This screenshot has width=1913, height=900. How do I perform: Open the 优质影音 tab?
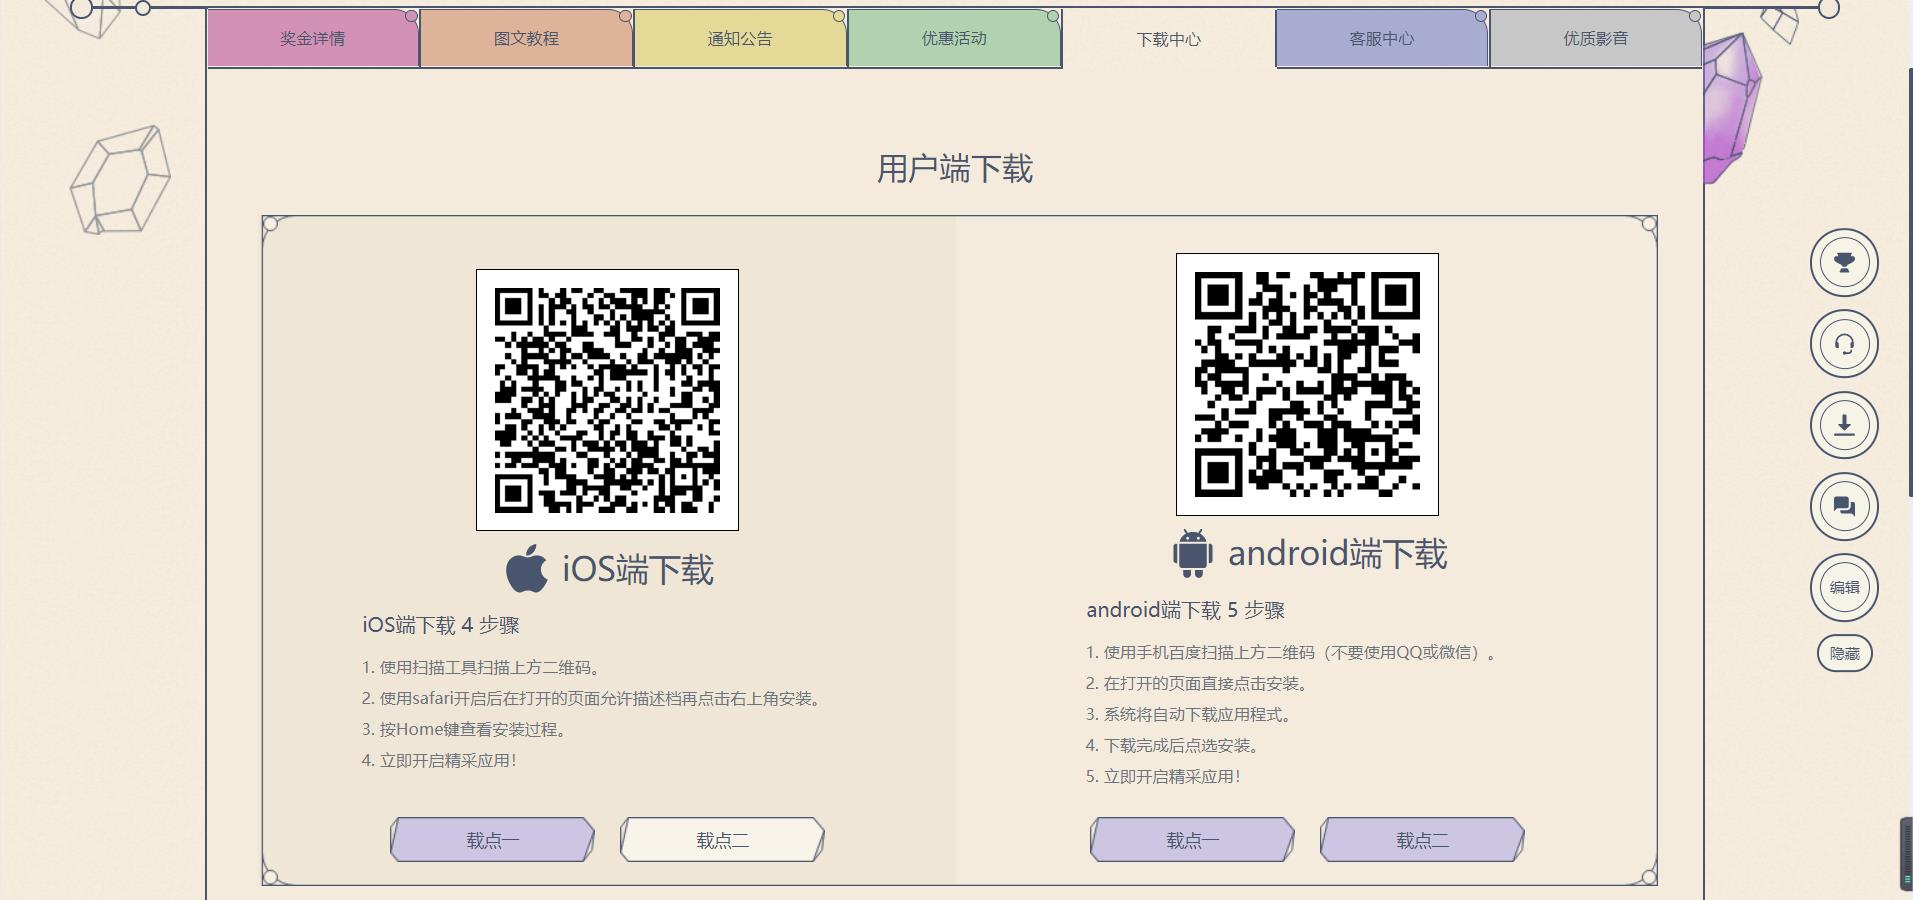[1596, 39]
